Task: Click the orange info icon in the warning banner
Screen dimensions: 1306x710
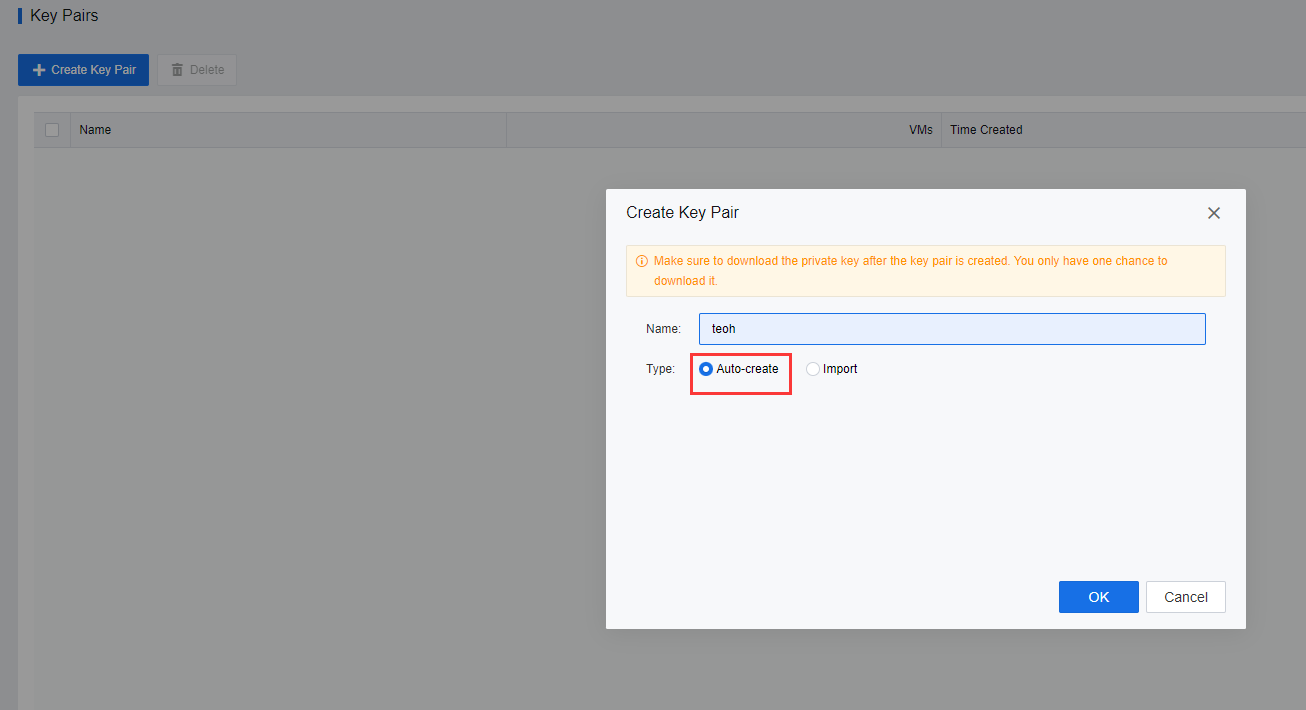Action: [641, 261]
